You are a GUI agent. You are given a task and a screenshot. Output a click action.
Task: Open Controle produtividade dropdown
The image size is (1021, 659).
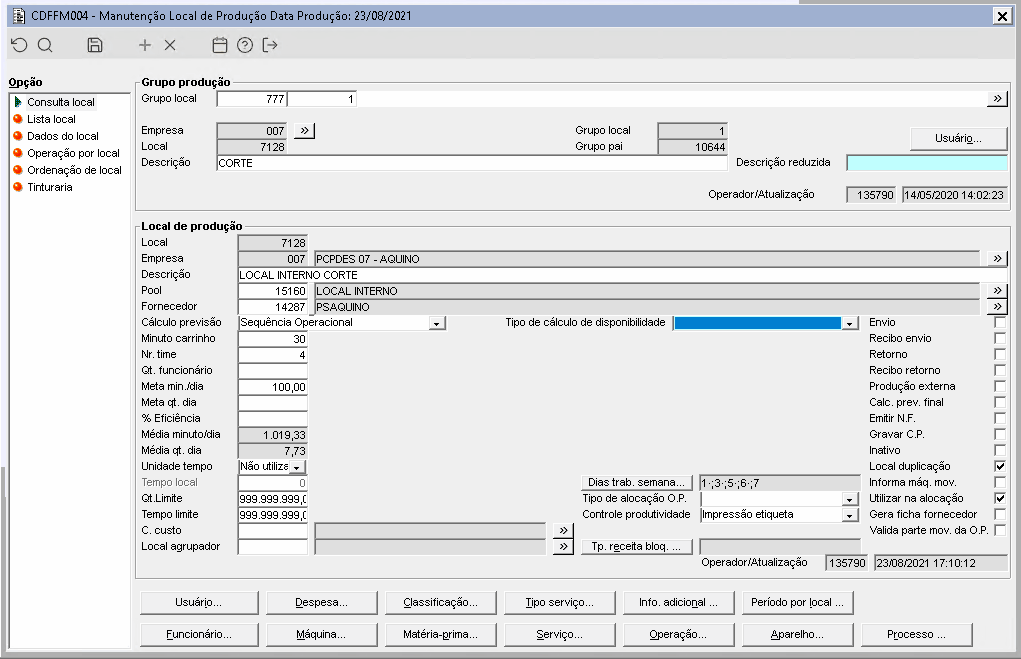click(x=849, y=515)
